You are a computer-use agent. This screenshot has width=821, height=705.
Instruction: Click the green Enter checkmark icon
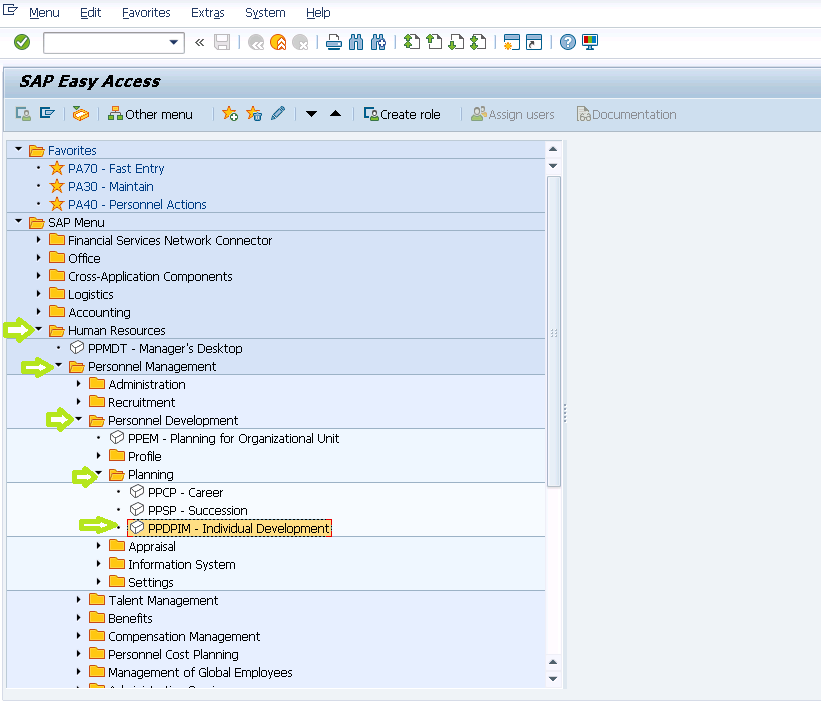[22, 42]
